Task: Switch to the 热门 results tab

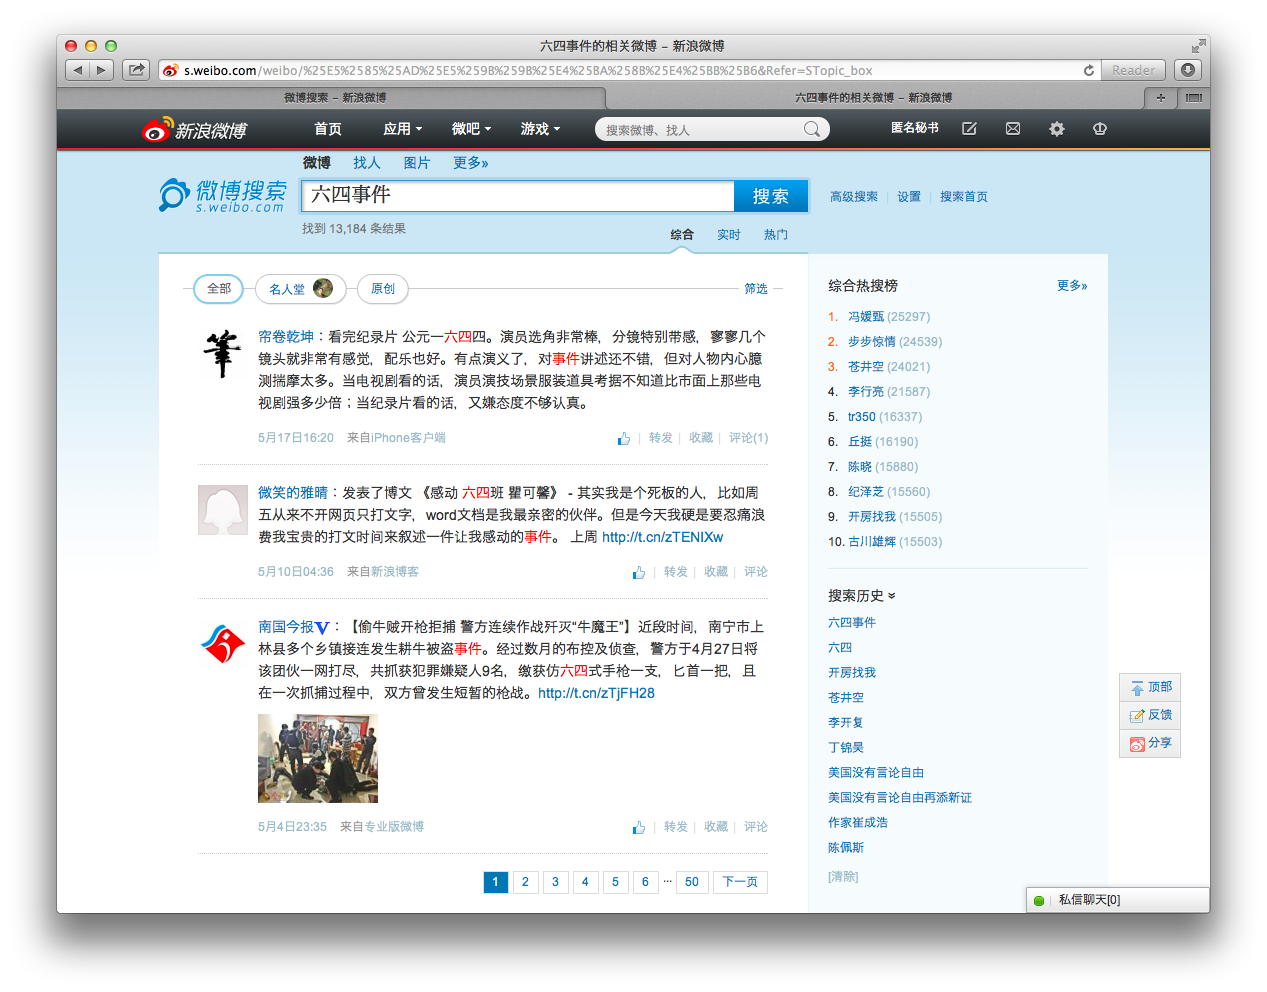Action: tap(776, 235)
